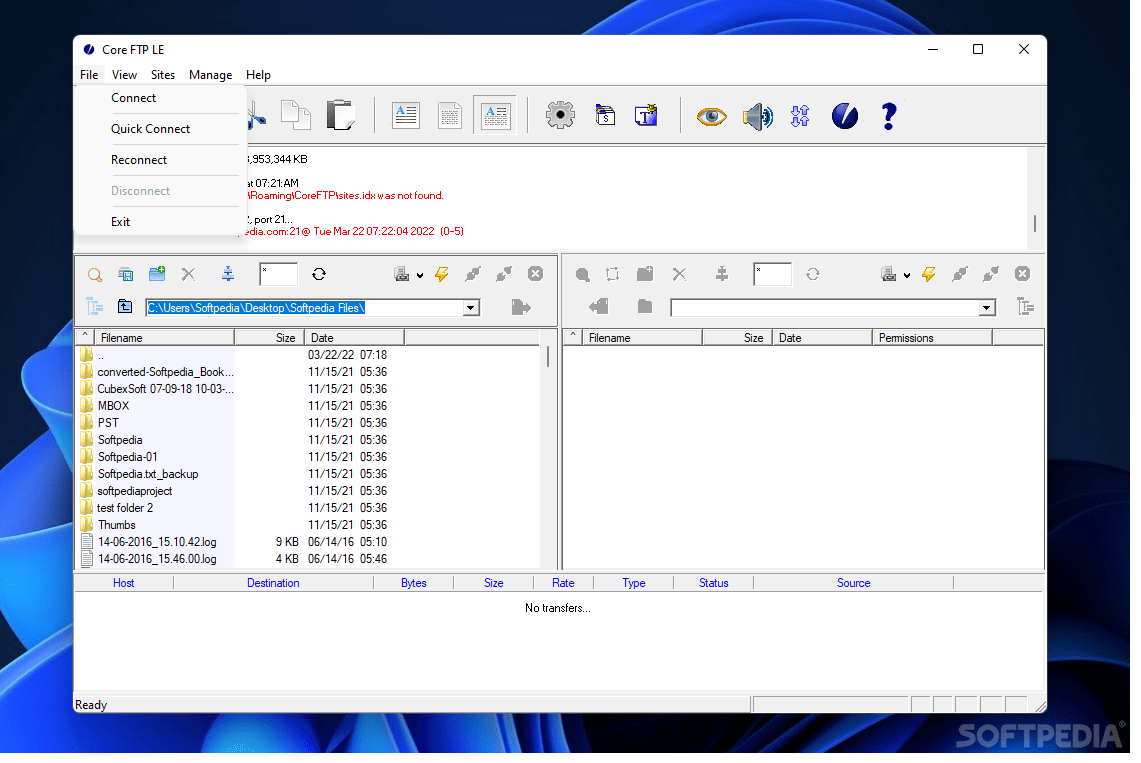Click the Destination header in transfer queue
This screenshot has height=763, width=1141.
(x=274, y=584)
